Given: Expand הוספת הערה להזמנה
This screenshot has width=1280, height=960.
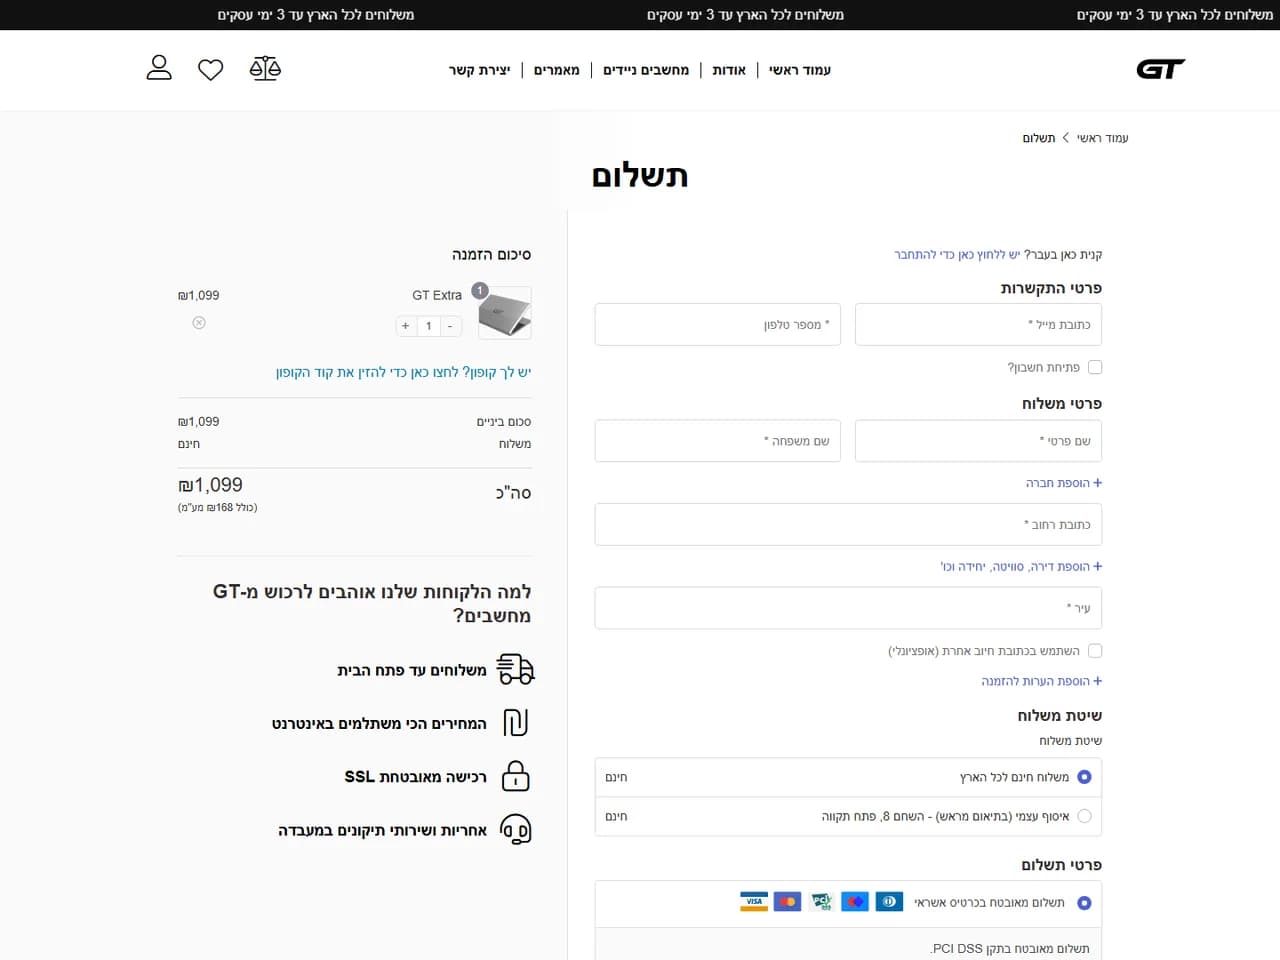Looking at the screenshot, I should click(1041, 681).
